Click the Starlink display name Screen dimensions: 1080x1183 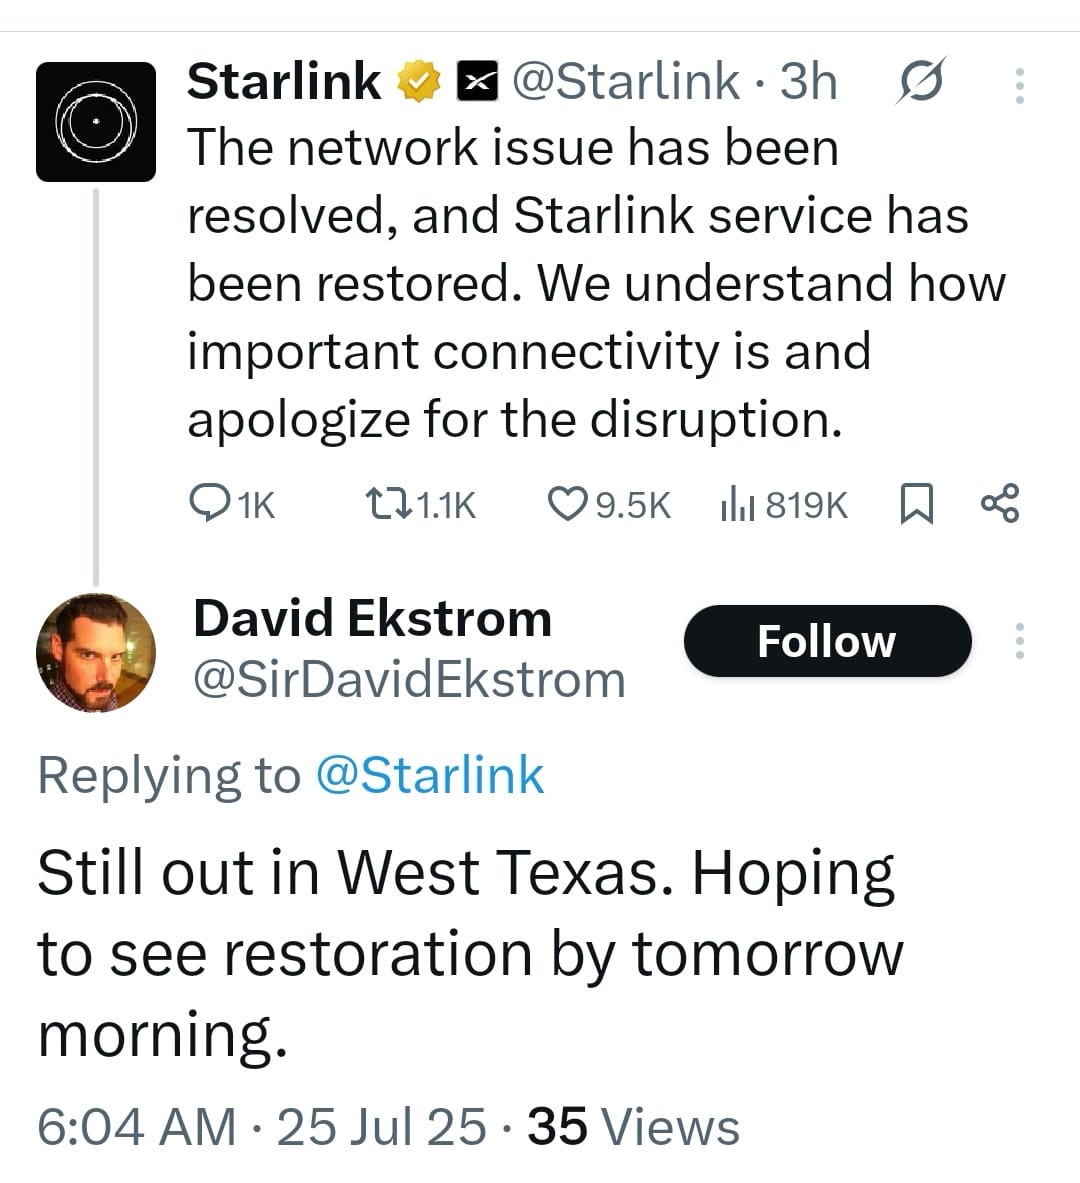pyautogui.click(x=284, y=82)
